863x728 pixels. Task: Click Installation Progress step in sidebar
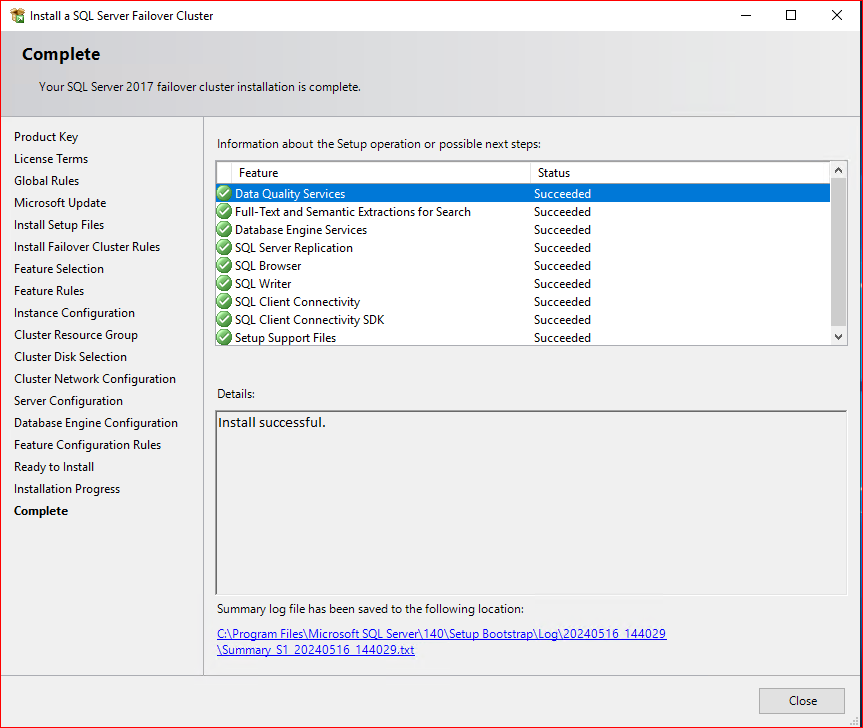(67, 489)
